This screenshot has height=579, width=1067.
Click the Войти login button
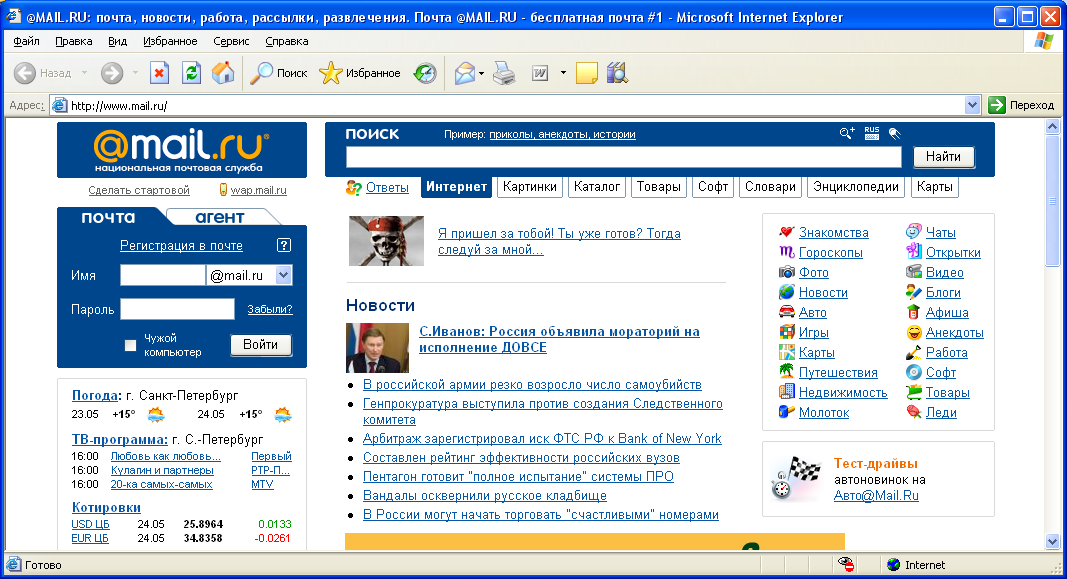point(261,345)
